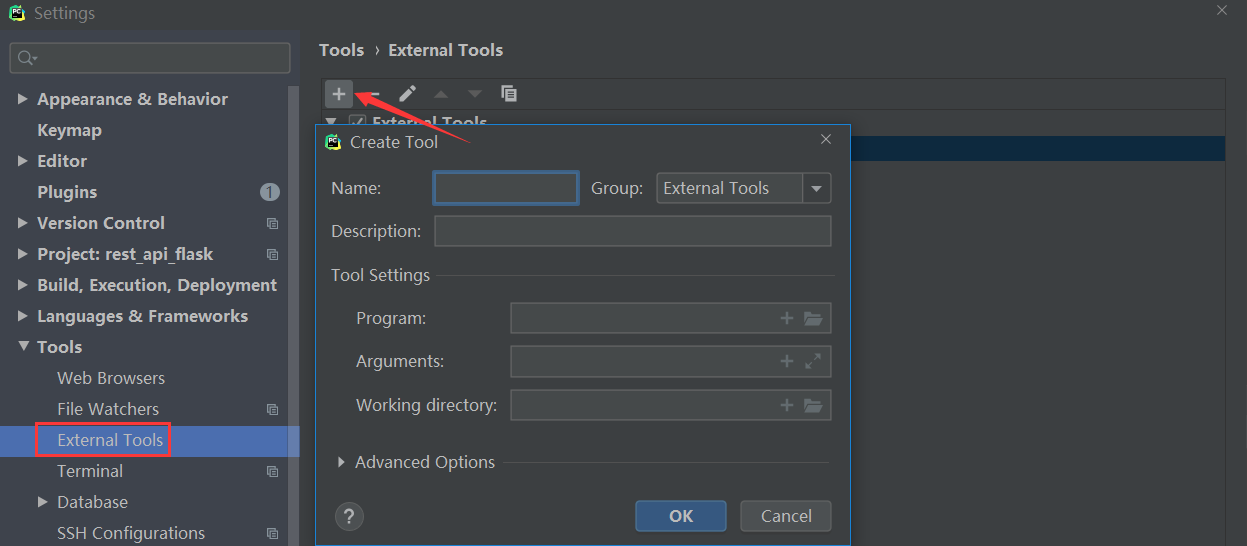Expand the Version Control node
1247x546 pixels.
(22, 223)
